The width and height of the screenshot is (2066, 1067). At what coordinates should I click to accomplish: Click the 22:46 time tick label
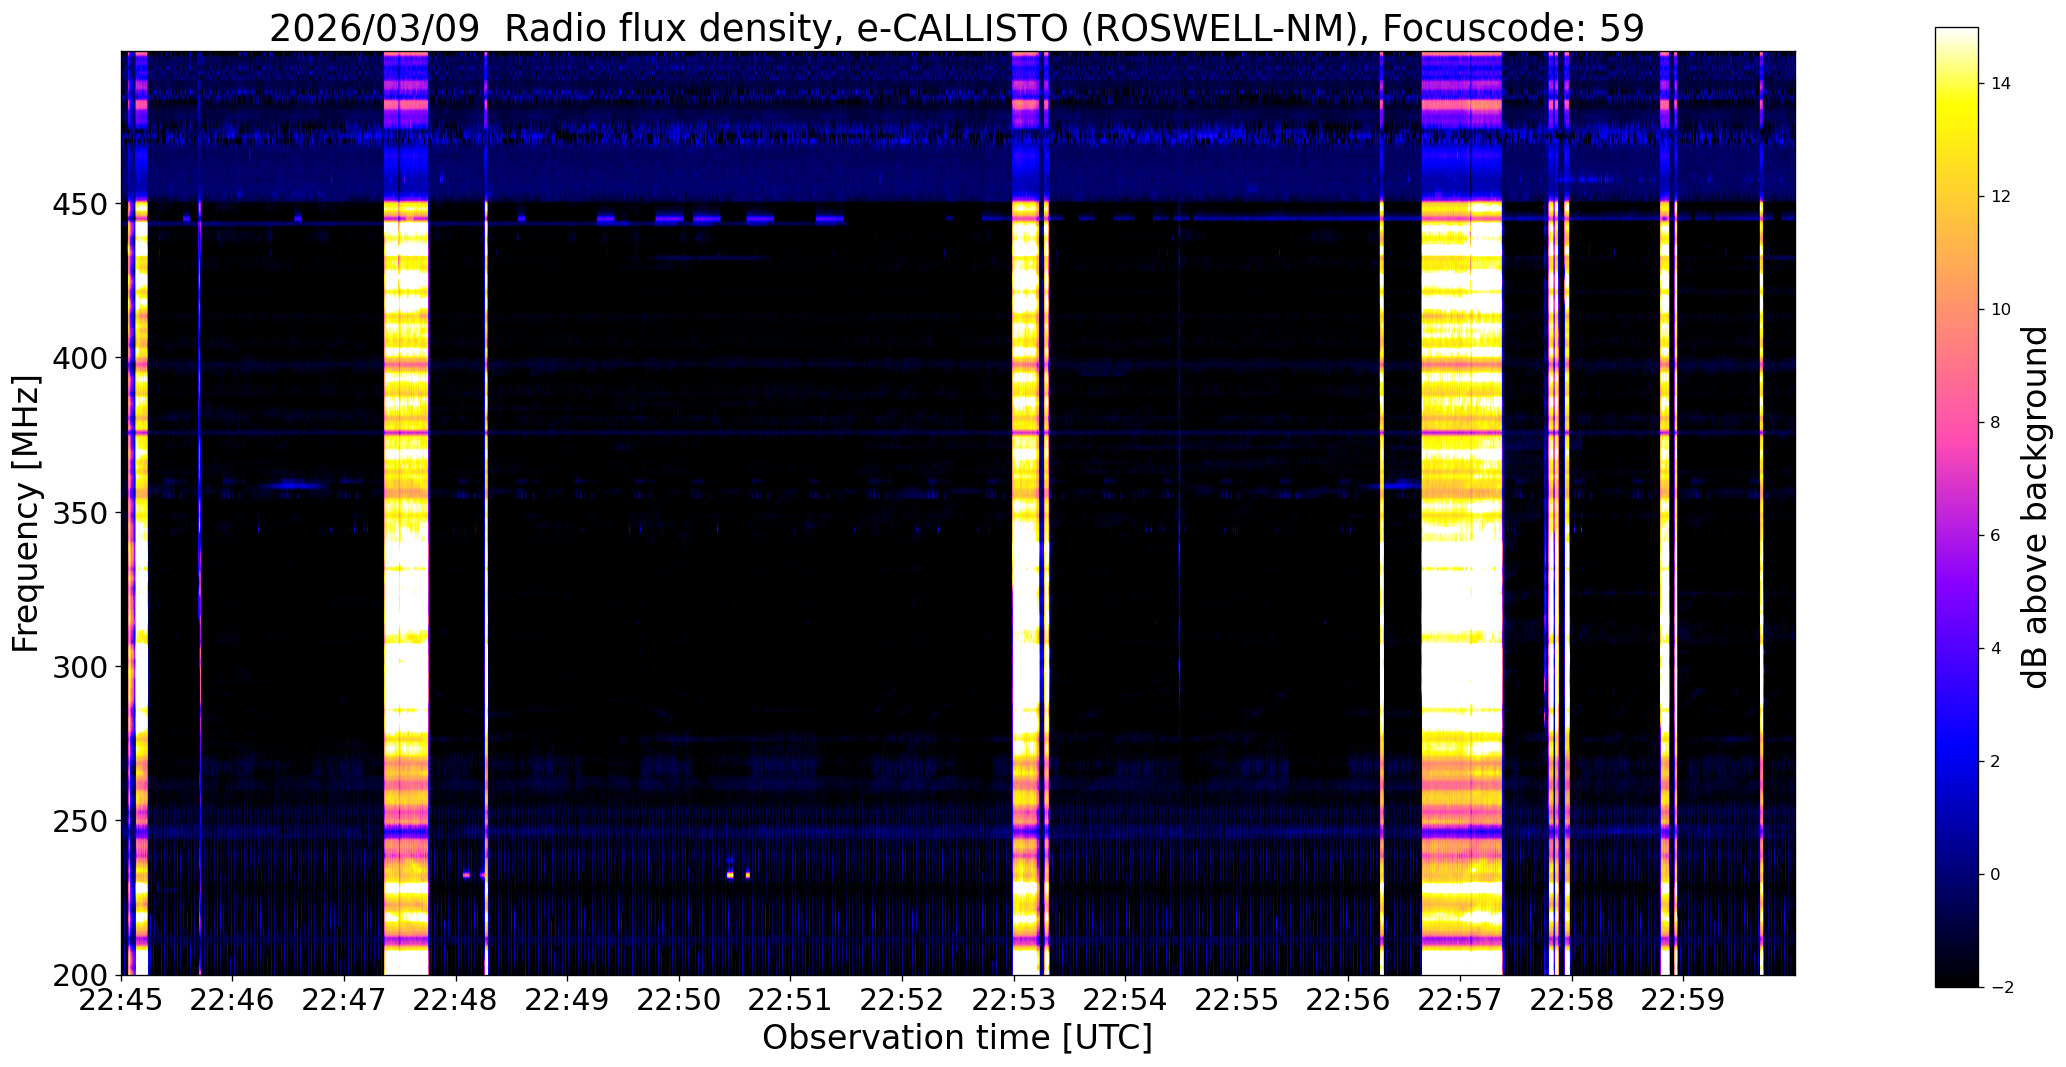pyautogui.click(x=233, y=1000)
